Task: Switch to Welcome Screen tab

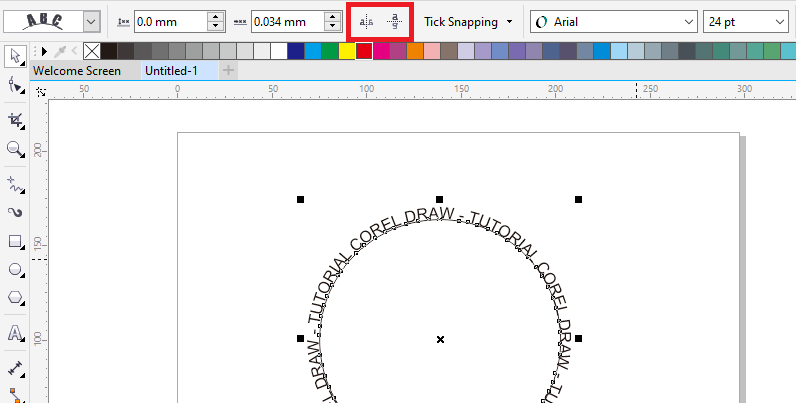Action: (x=77, y=71)
